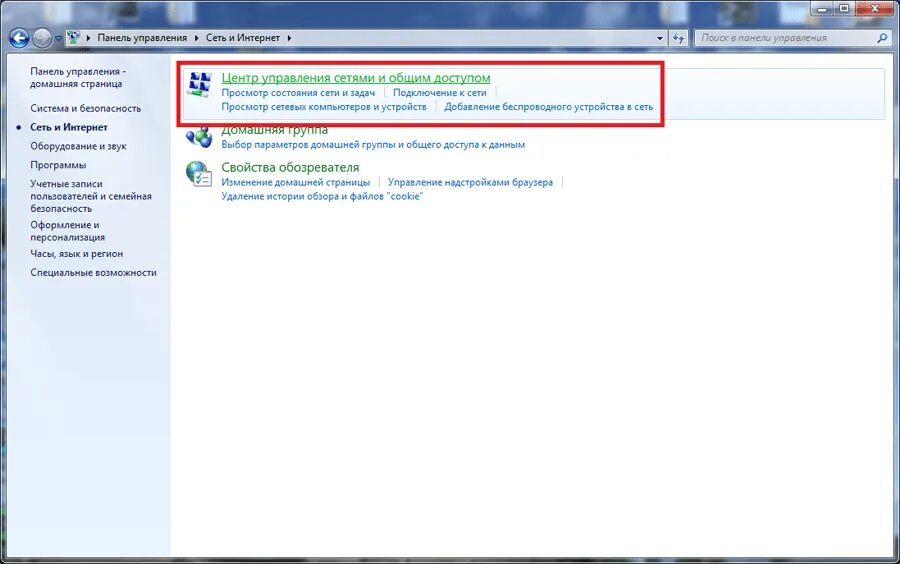Click 'Выбор параметров домашней группы и общего доступа'

coord(373,145)
